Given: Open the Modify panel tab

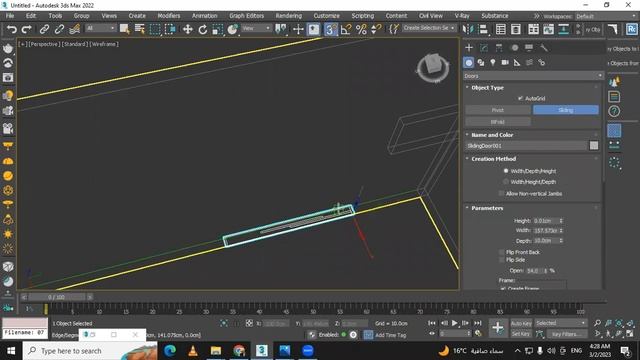Looking at the screenshot, I should pyautogui.click(x=484, y=48).
